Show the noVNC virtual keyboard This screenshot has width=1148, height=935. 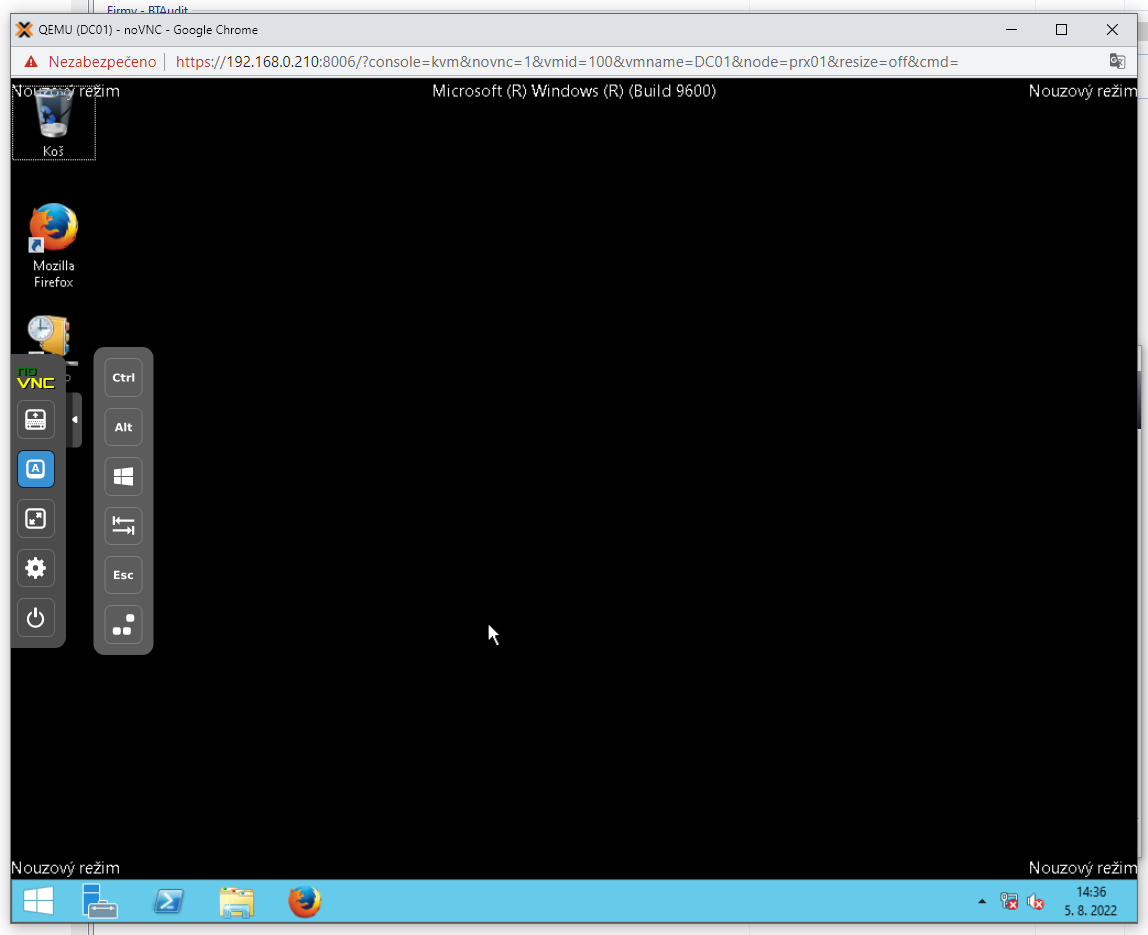point(36,419)
